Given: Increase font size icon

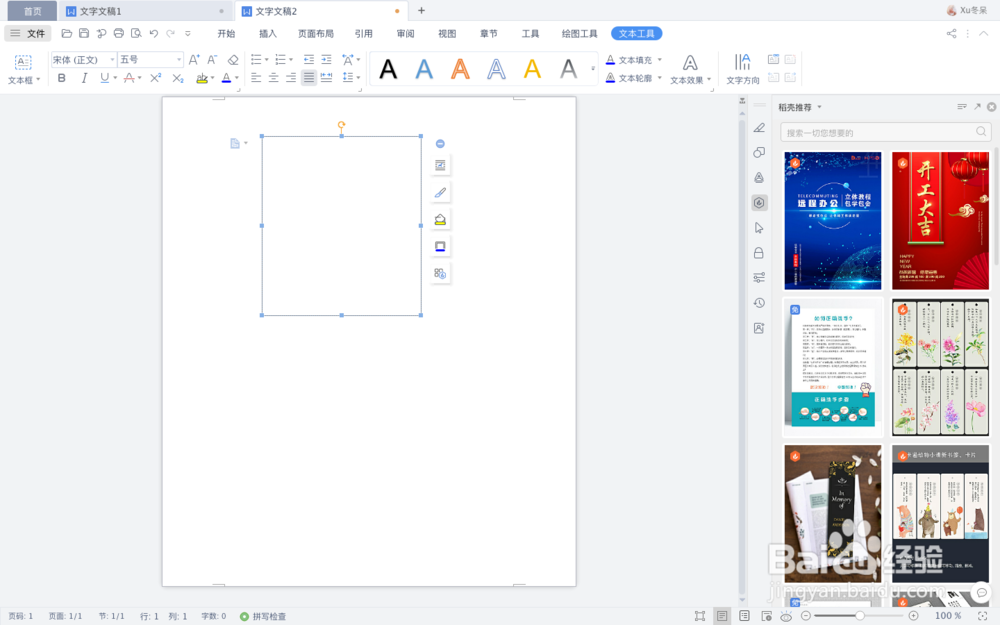Looking at the screenshot, I should [194, 59].
